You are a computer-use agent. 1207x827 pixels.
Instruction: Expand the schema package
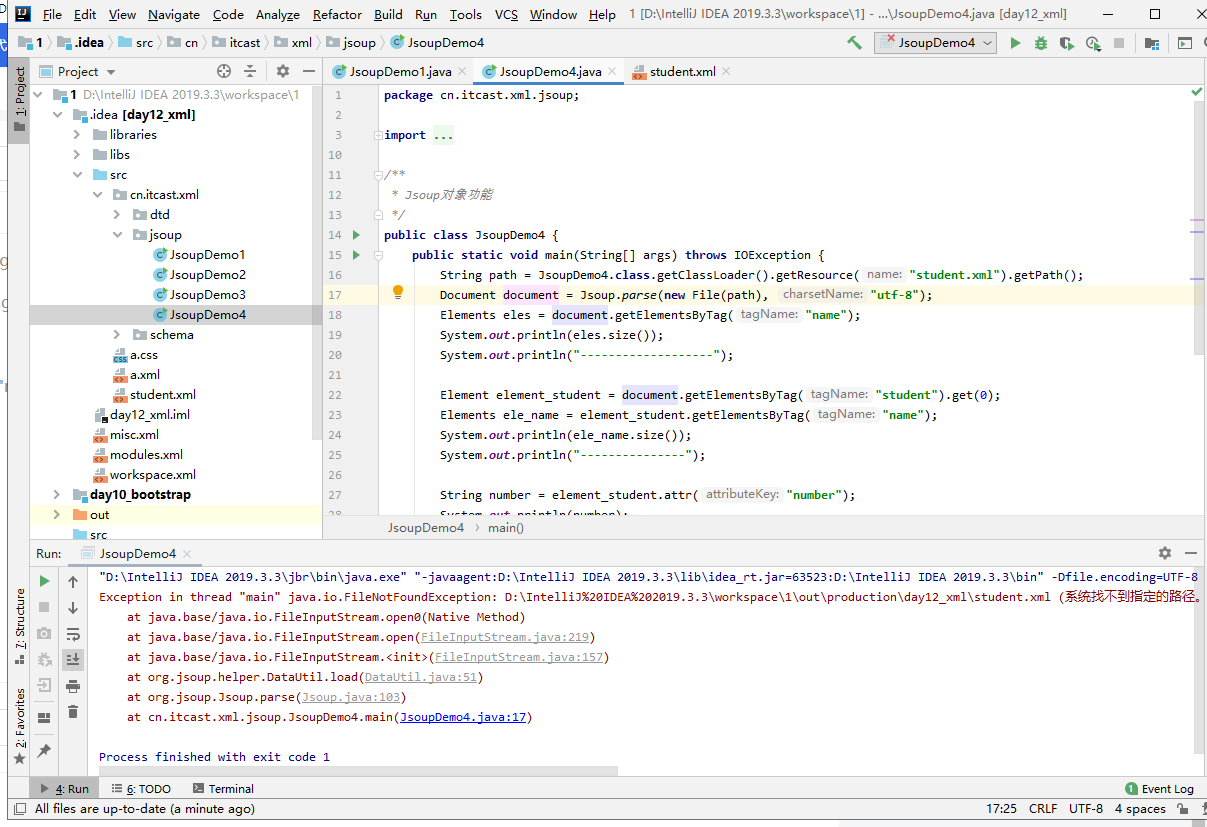pyautogui.click(x=117, y=335)
